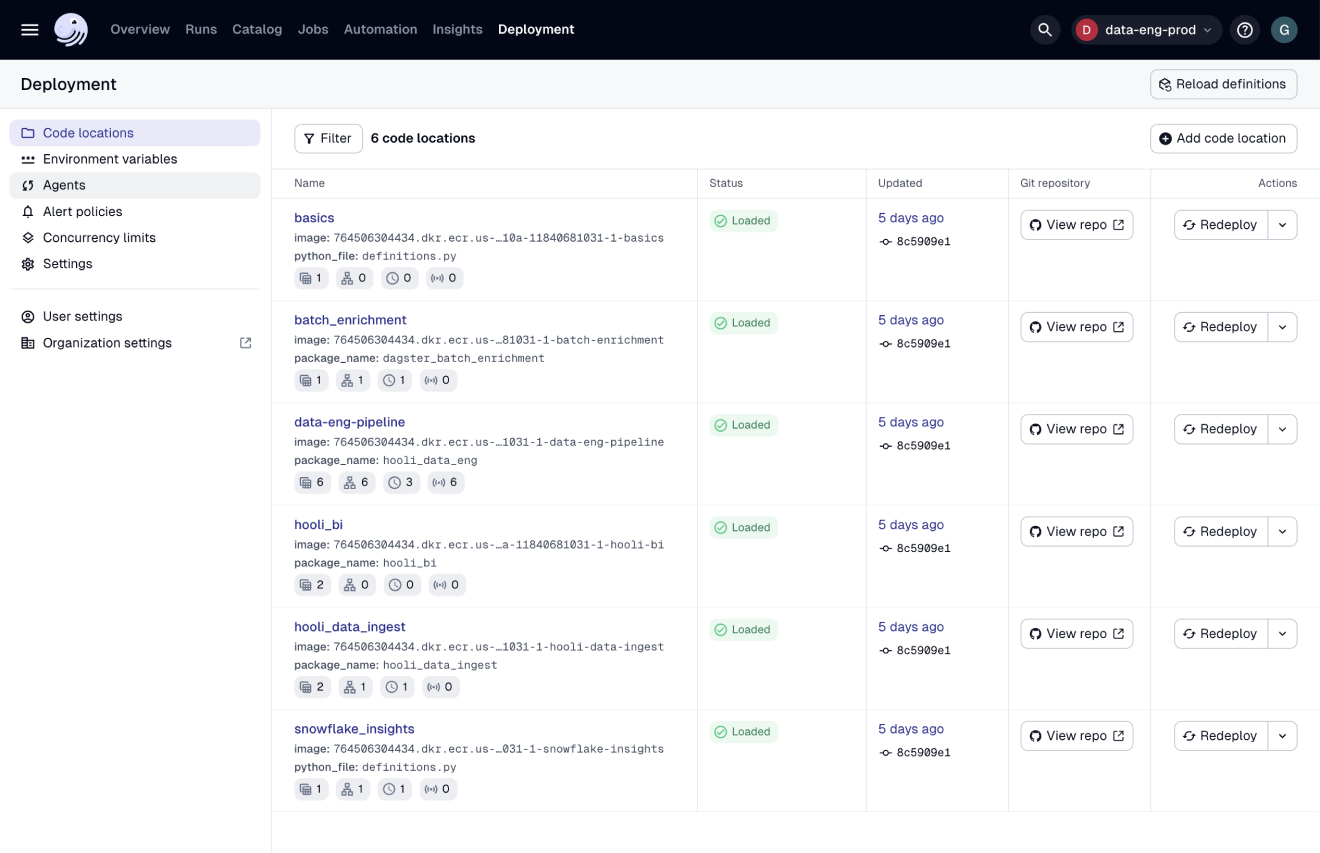Open the Insights navigation item
This screenshot has width=1320, height=853.
click(x=457, y=29)
